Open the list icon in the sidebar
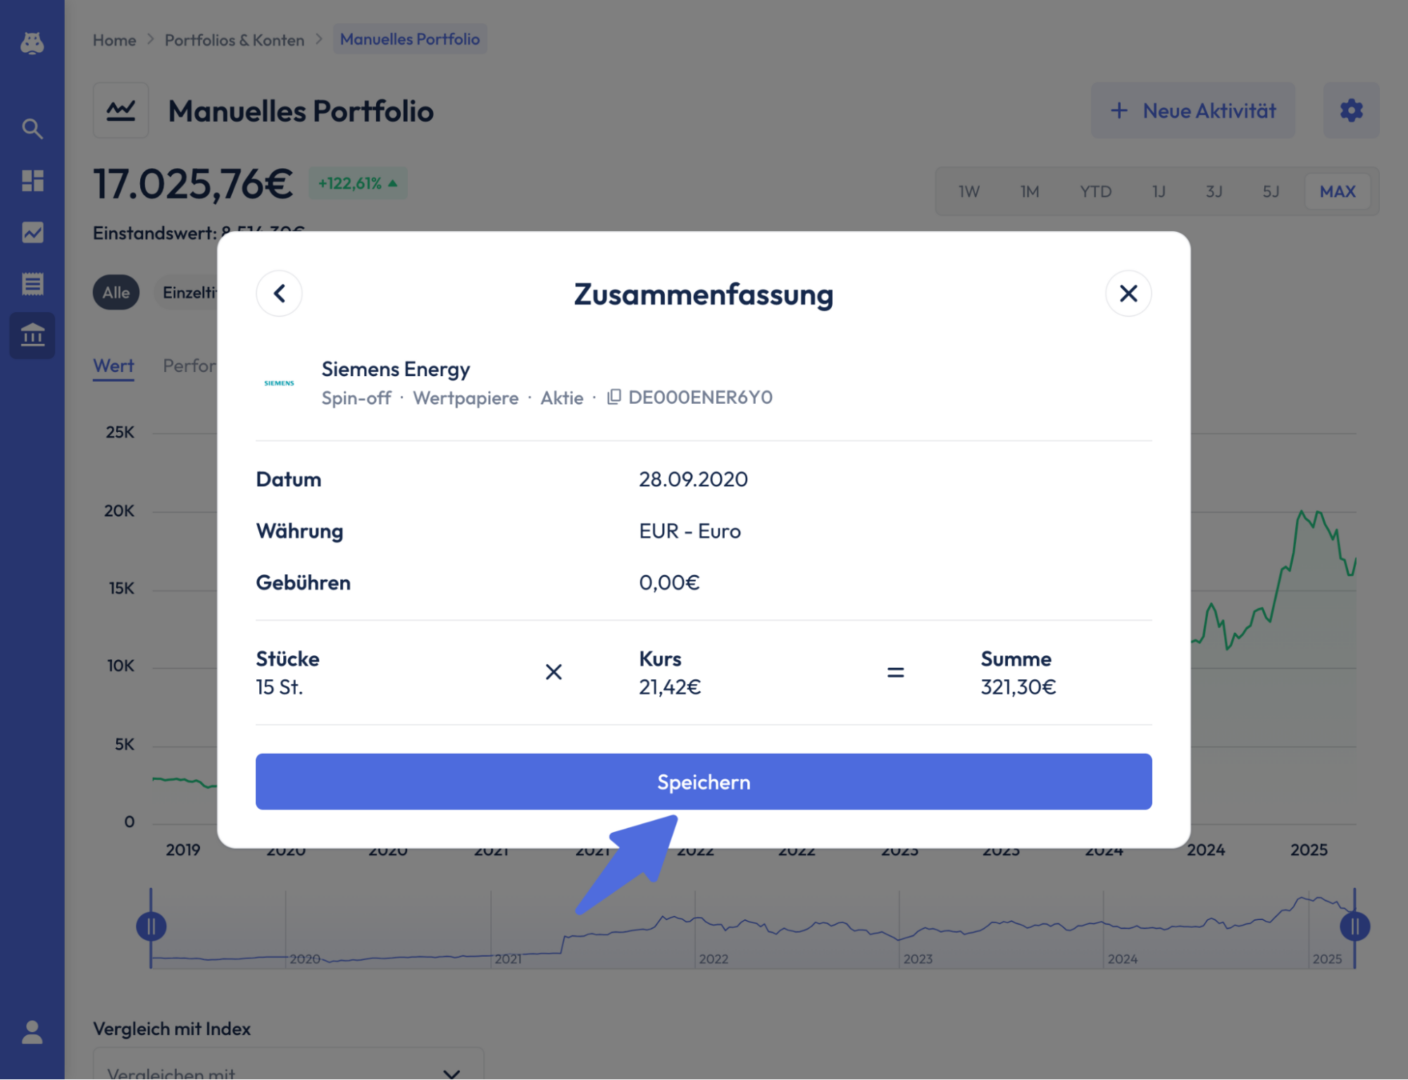 click(32, 284)
